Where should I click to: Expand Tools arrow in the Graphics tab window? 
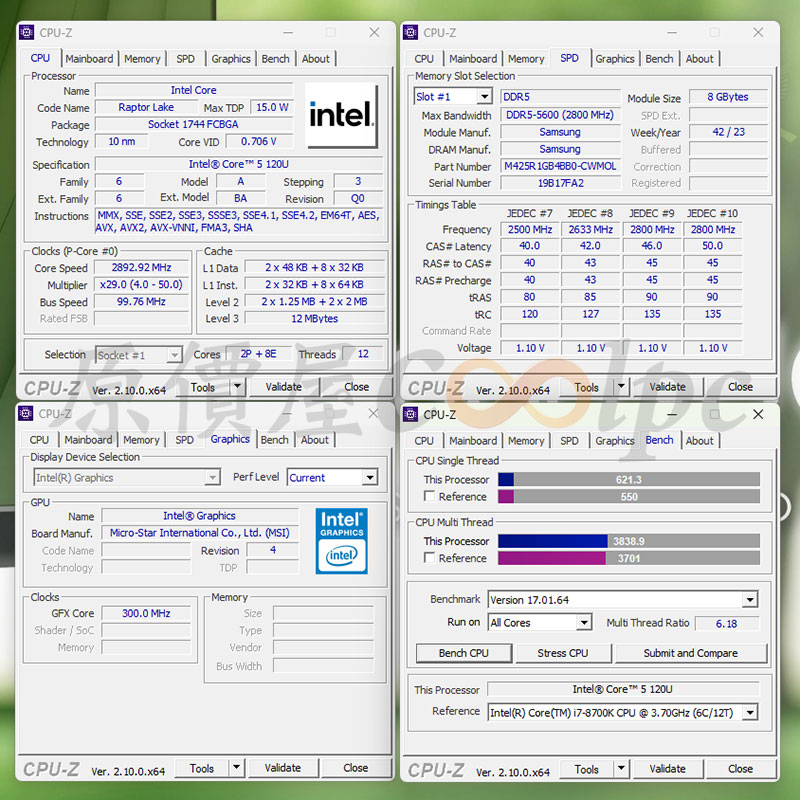click(236, 767)
